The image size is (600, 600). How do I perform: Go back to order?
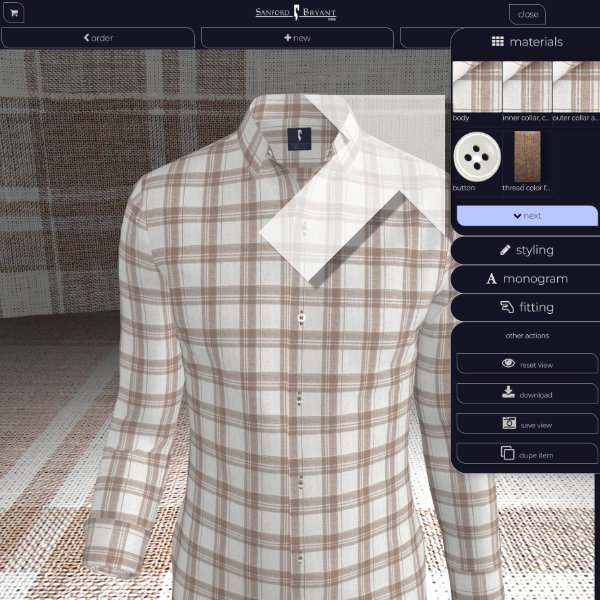[98, 38]
